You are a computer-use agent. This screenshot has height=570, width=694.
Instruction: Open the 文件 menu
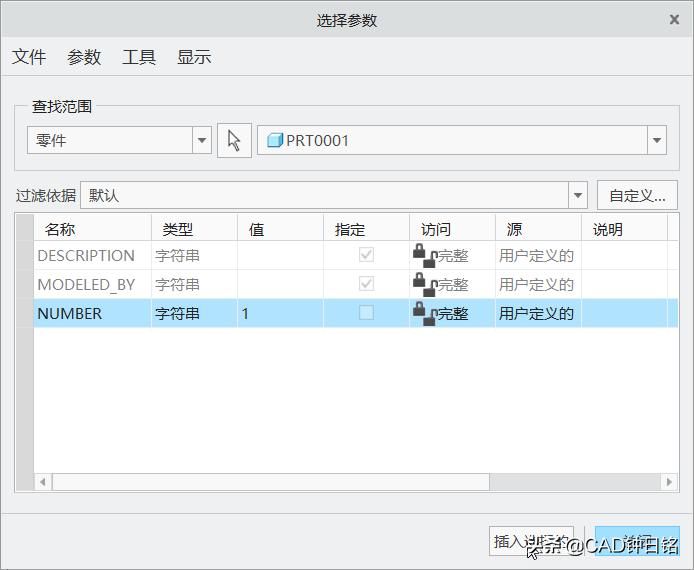pyautogui.click(x=29, y=57)
